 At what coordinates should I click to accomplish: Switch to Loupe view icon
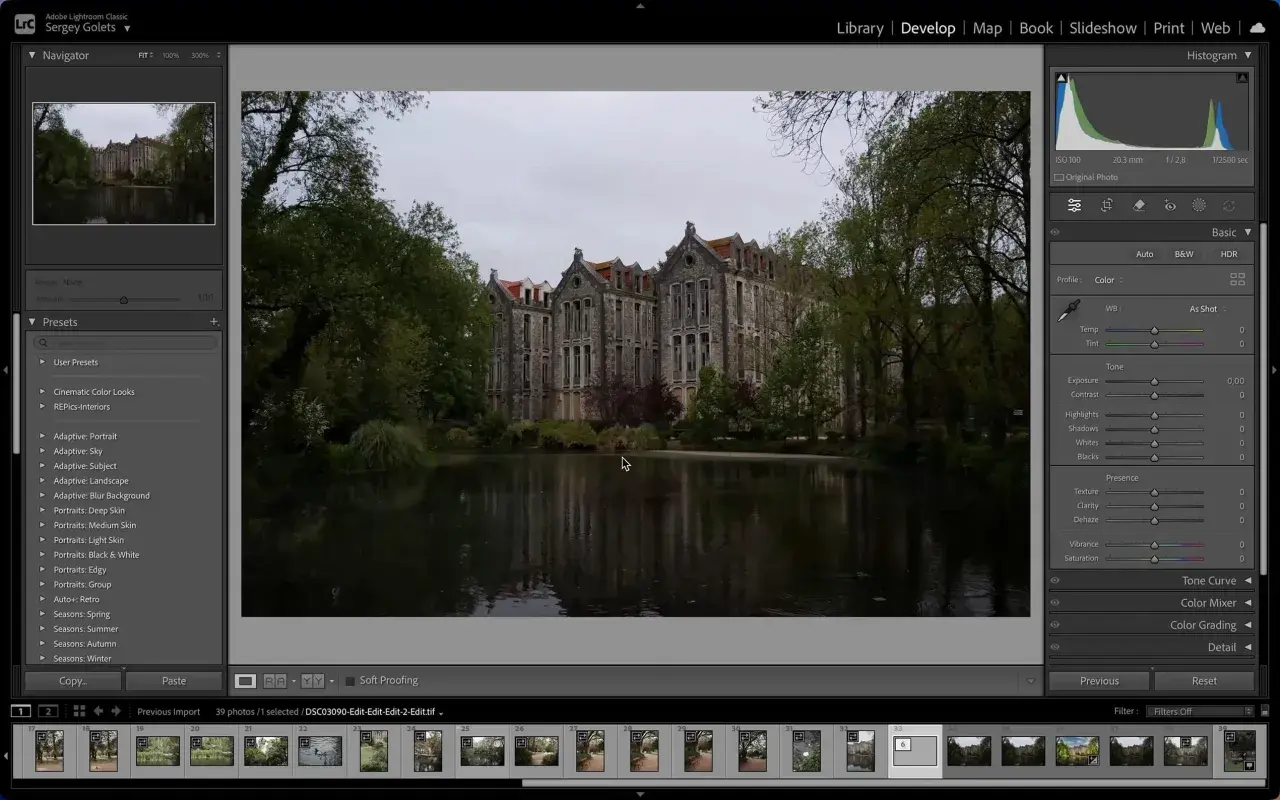coord(245,681)
